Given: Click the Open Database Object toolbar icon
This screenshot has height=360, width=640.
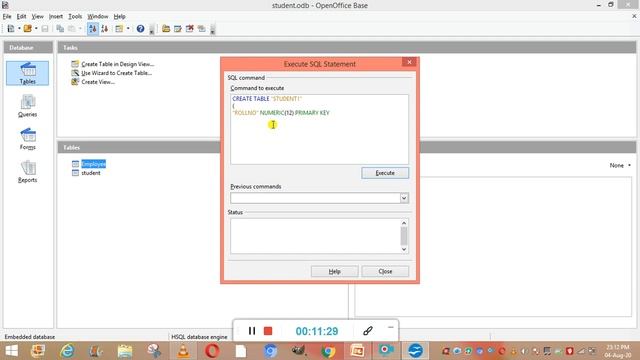Looking at the screenshot, I should tap(166, 29).
